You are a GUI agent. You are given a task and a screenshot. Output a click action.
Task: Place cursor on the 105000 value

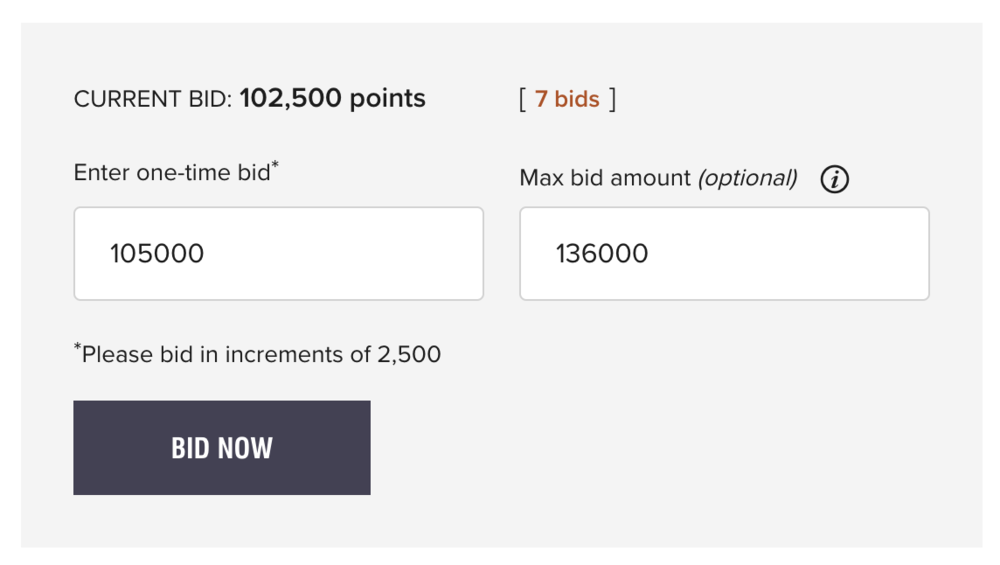[157, 253]
